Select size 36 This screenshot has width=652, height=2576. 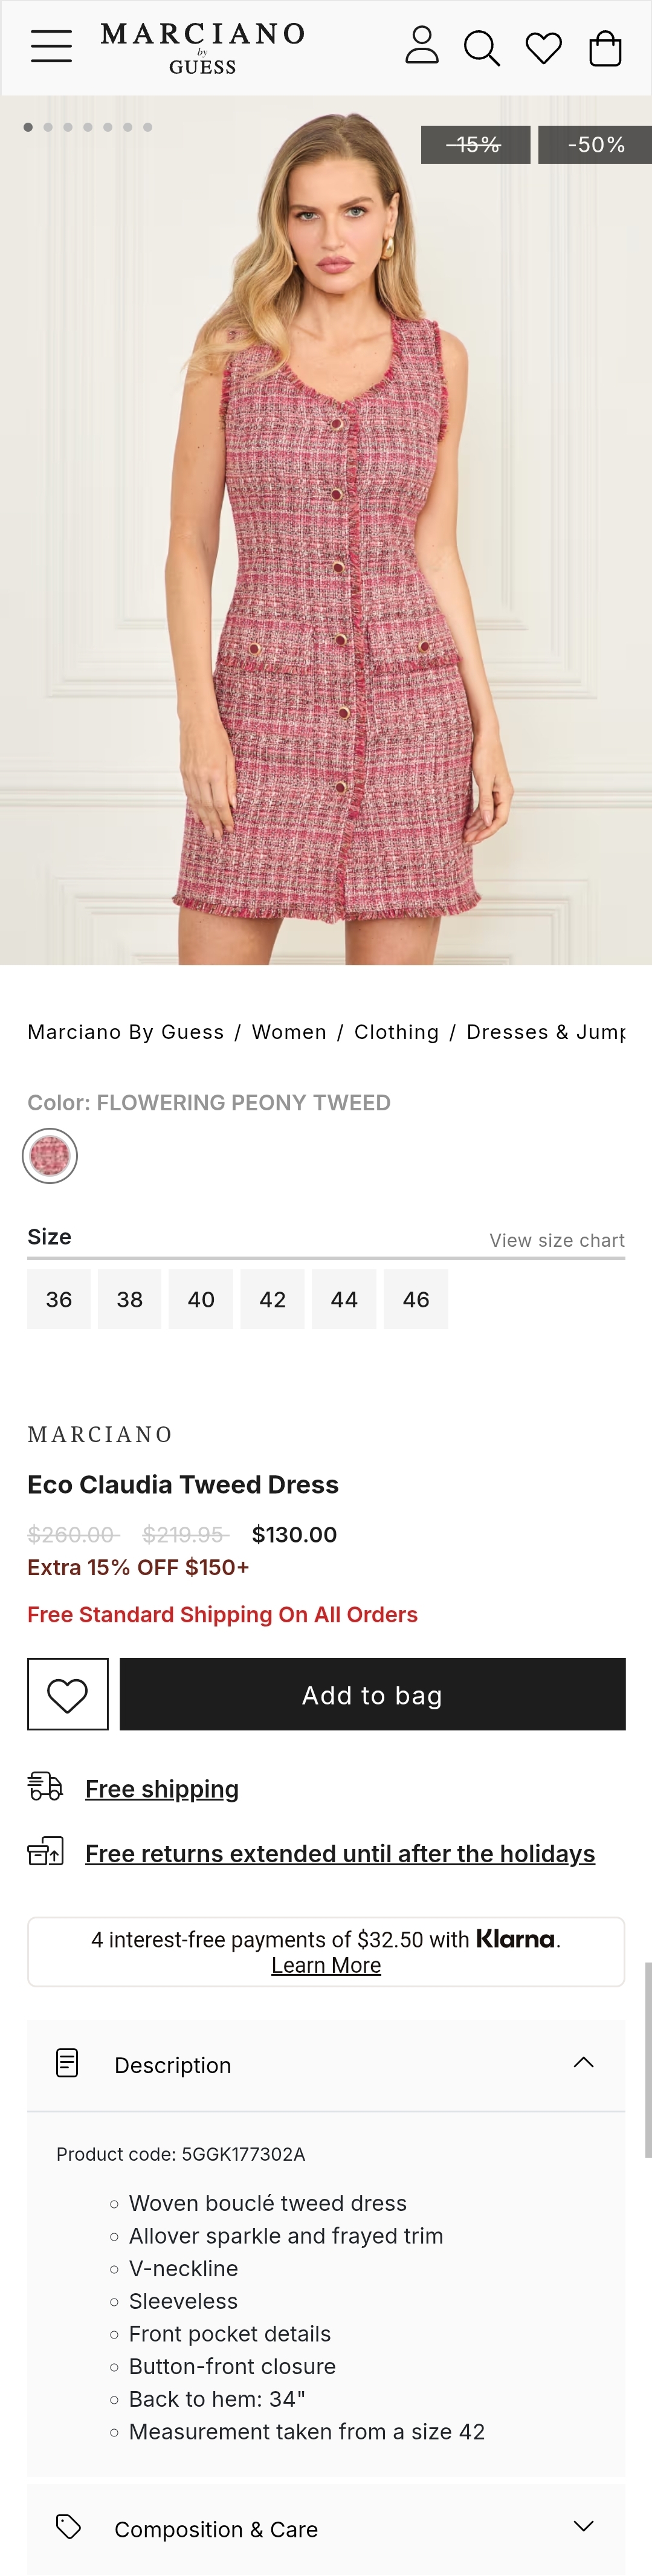pos(59,1299)
